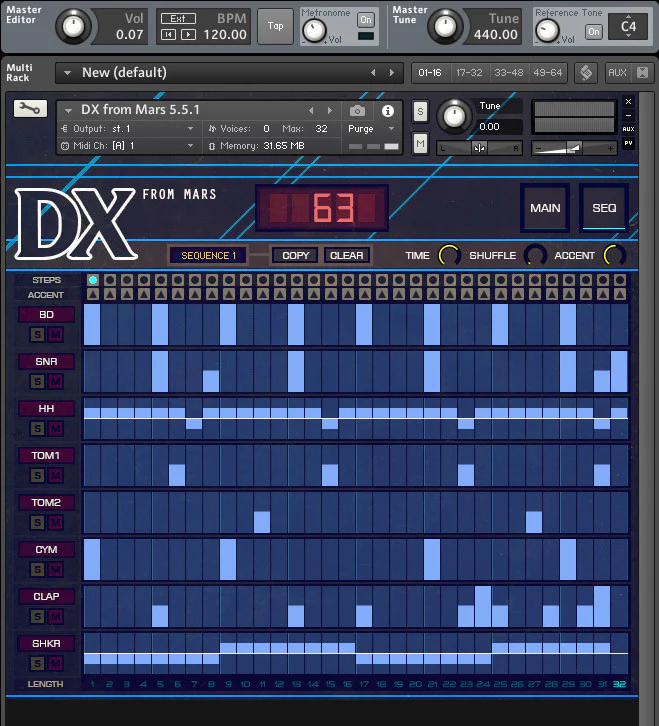
Task: Click the Kontakt logo workspace icon
Action: [x=586, y=73]
